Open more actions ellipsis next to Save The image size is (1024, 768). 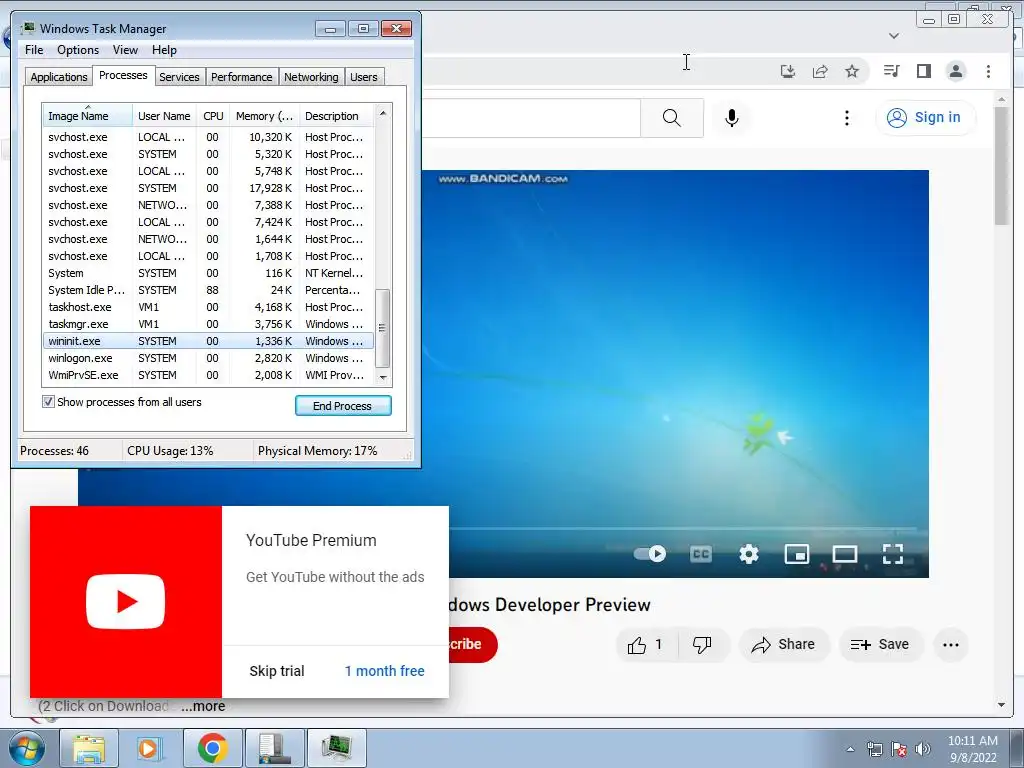pos(951,645)
